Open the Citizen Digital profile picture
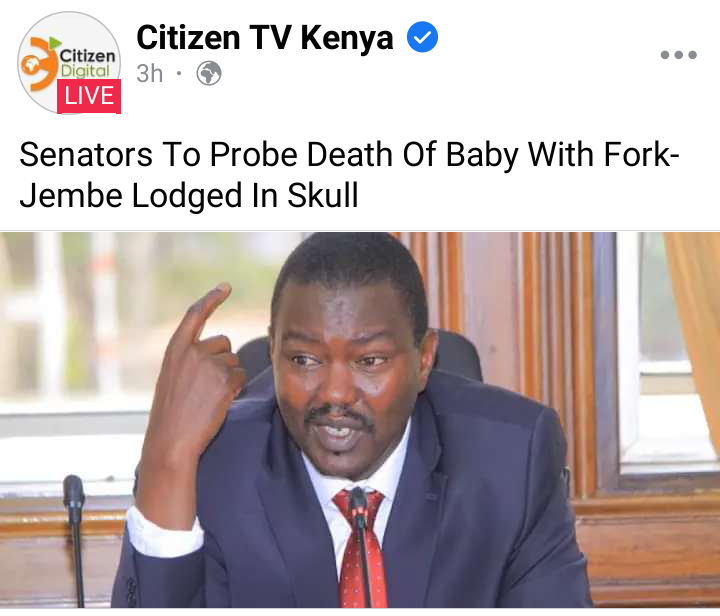720x616 pixels. pos(69,63)
